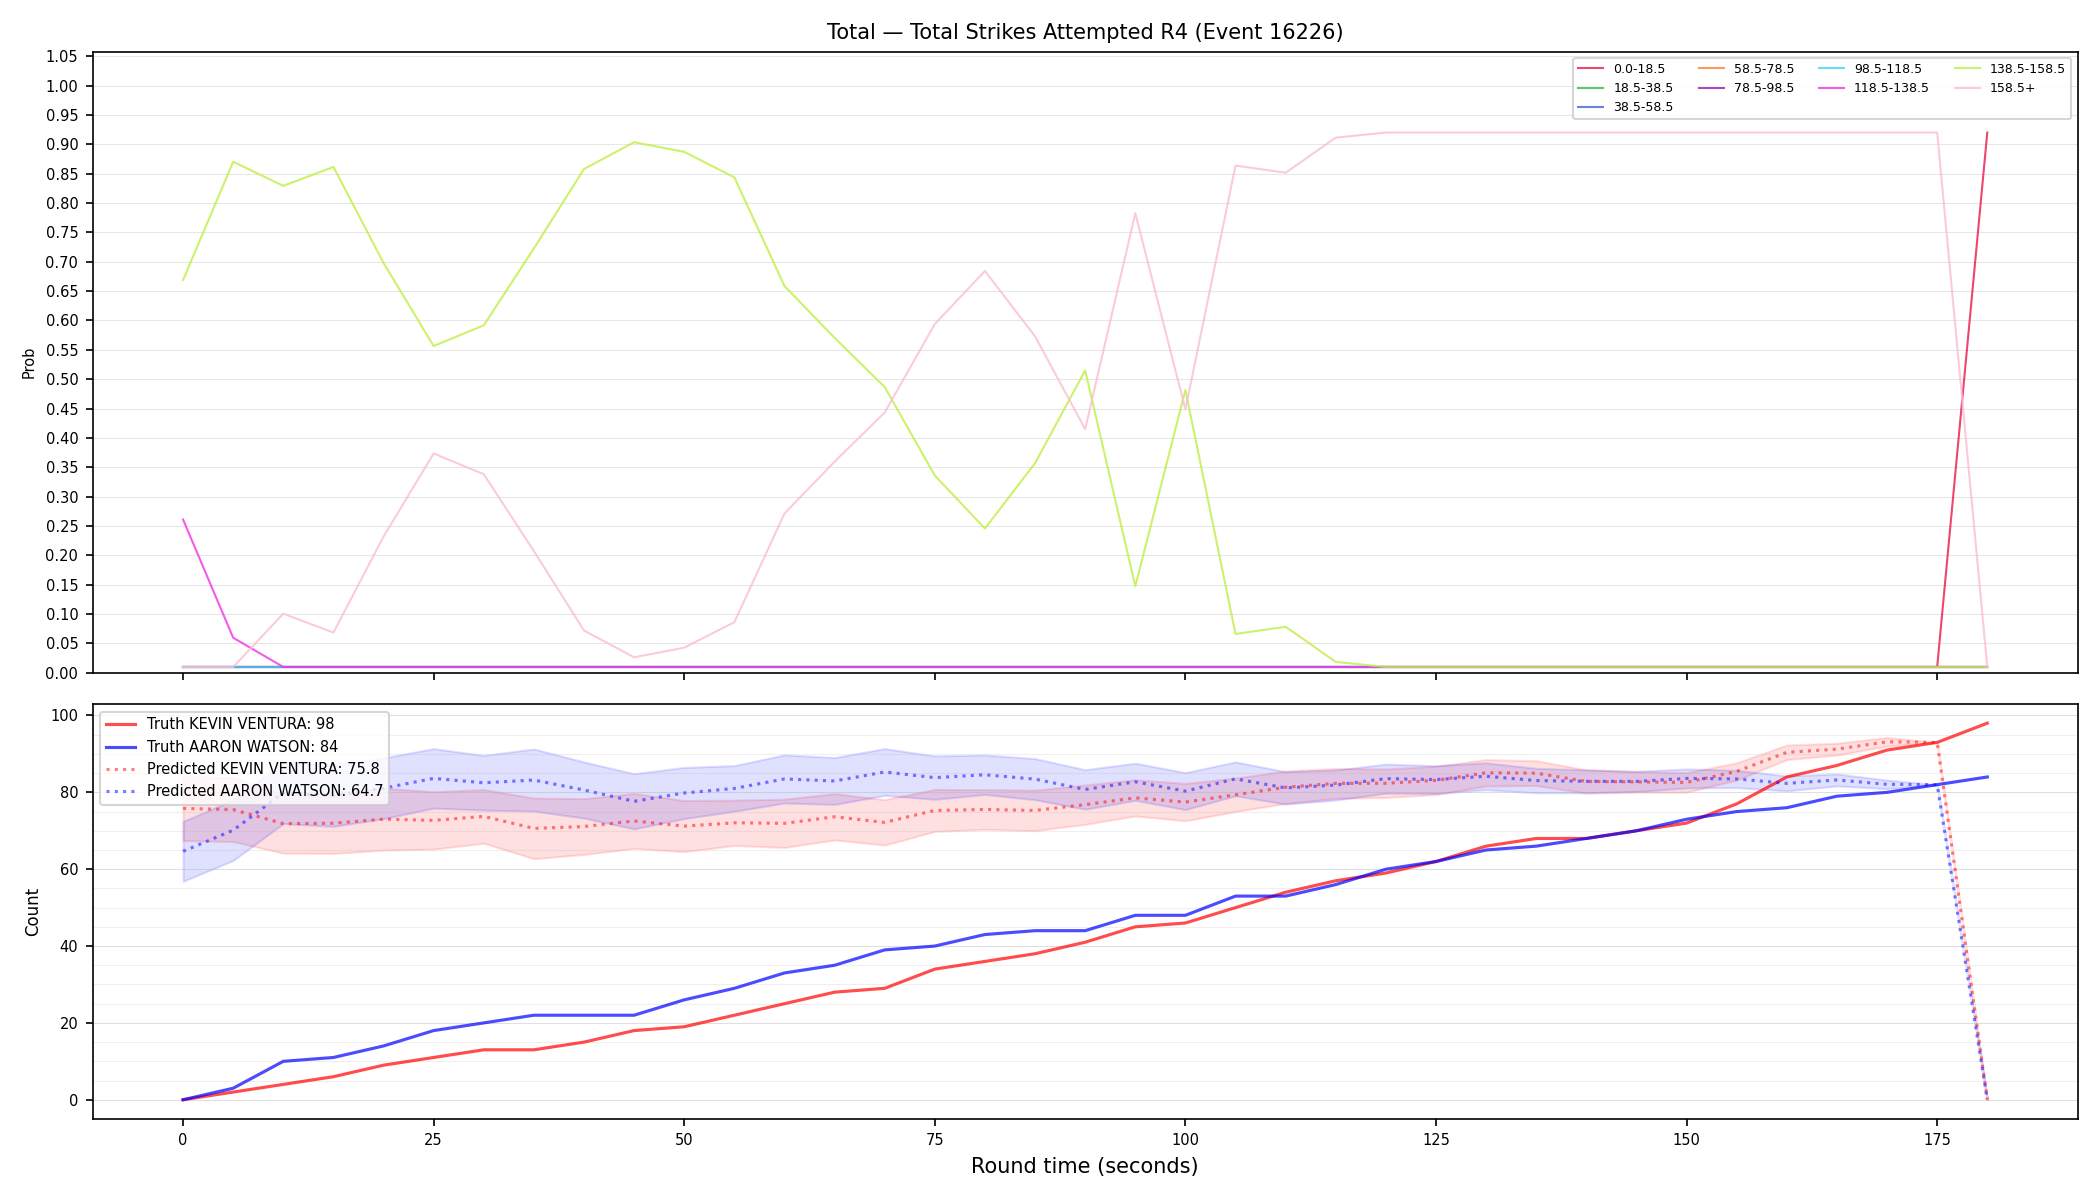Click the '1.05' tick on the Prob axis
Image resolution: width=2100 pixels, height=1200 pixels.
(62, 57)
